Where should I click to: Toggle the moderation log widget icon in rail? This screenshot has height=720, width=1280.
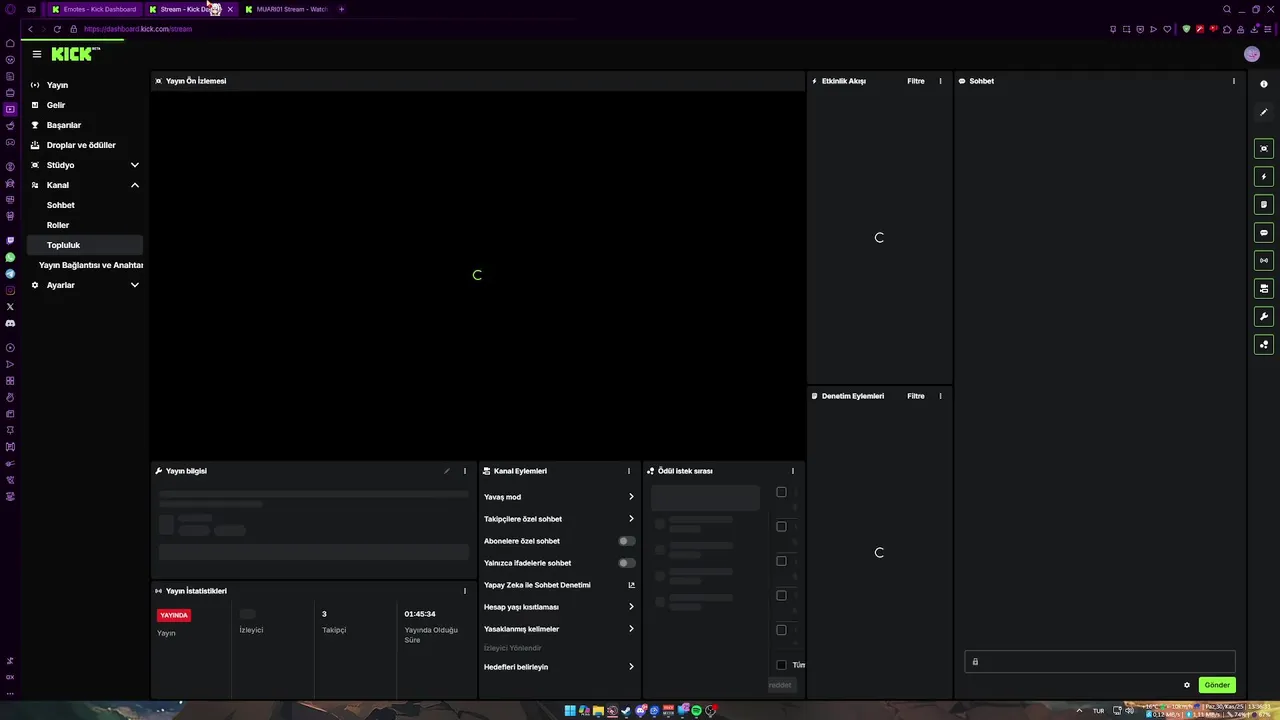[x=1264, y=204]
